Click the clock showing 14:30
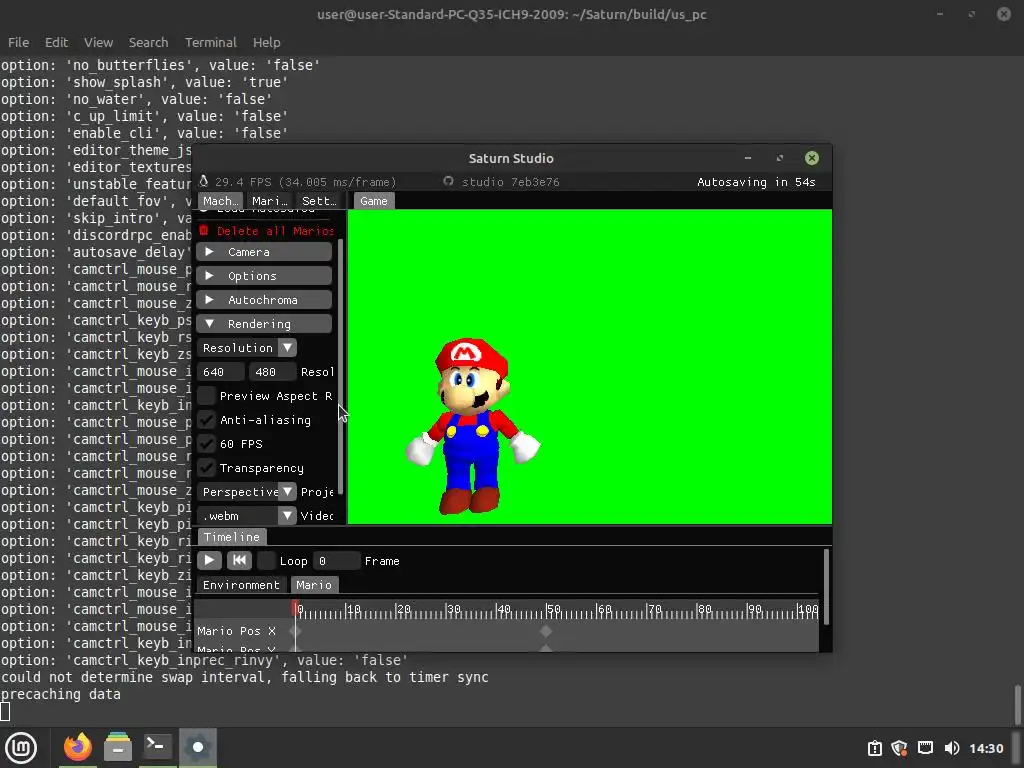The image size is (1024, 768). pos(985,748)
